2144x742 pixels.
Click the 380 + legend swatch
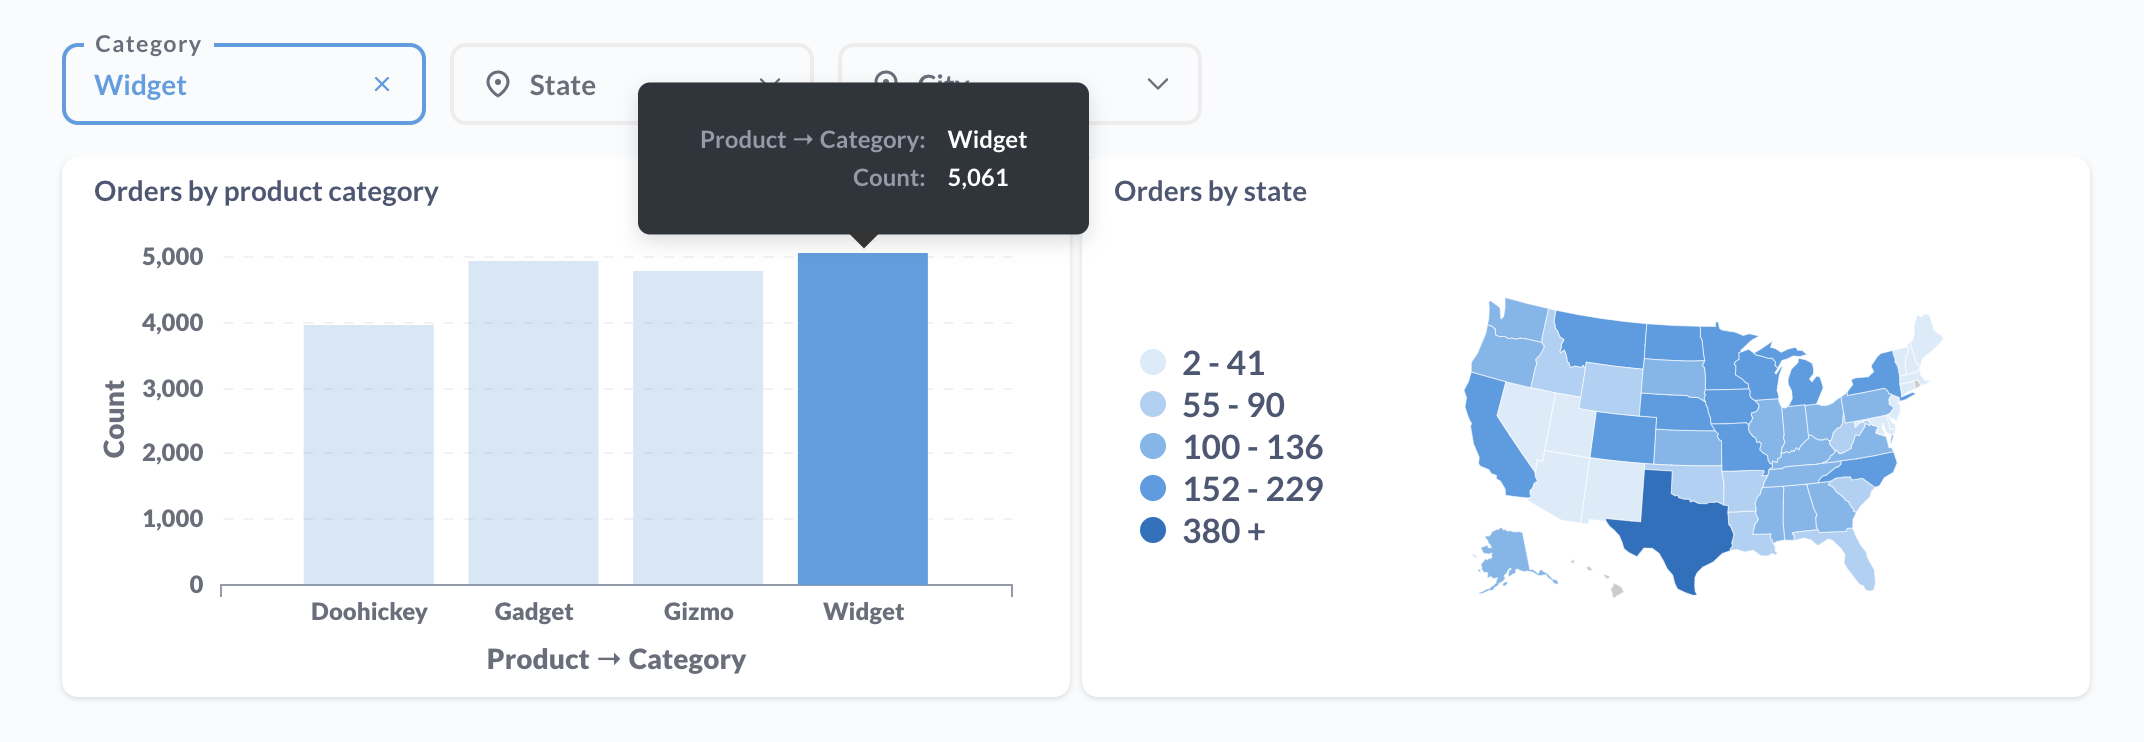(x=1153, y=530)
